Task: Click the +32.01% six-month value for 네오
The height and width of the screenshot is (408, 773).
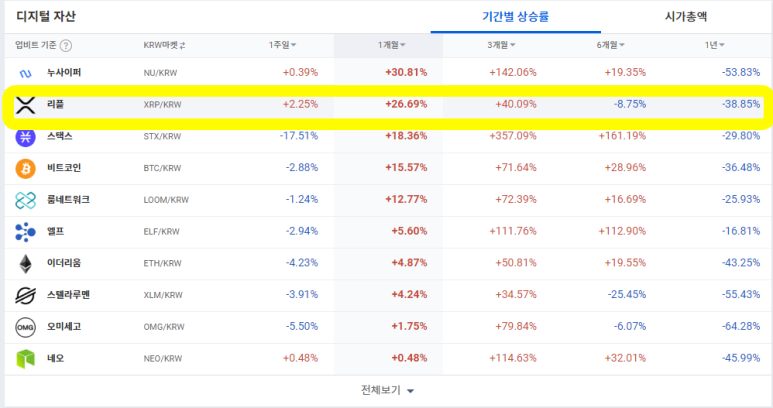Action: click(x=625, y=358)
